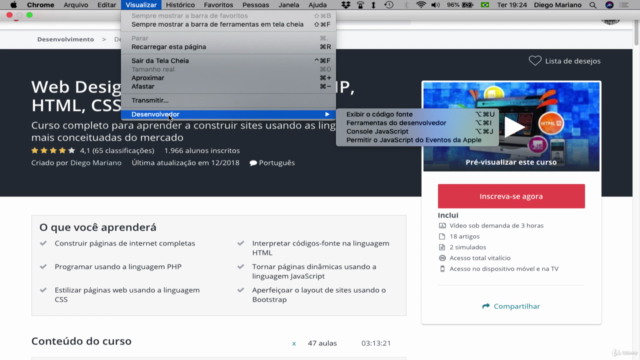Open the Apple menu

13,5
